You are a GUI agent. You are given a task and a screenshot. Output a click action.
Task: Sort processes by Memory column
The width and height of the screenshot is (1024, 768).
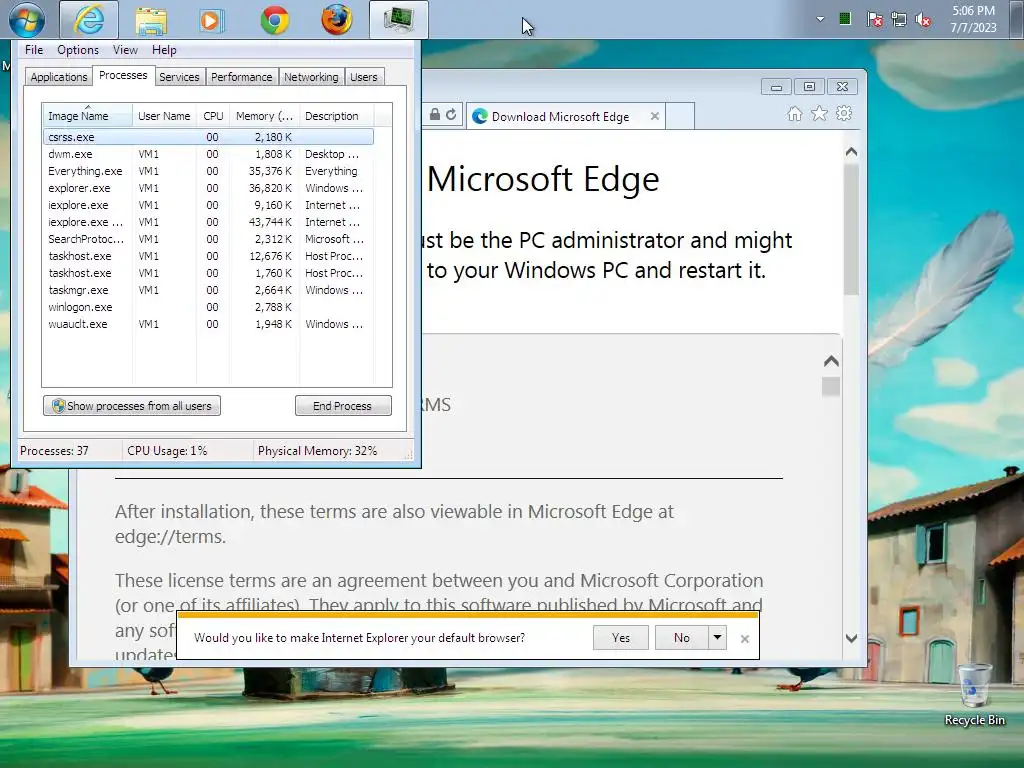[x=264, y=116]
